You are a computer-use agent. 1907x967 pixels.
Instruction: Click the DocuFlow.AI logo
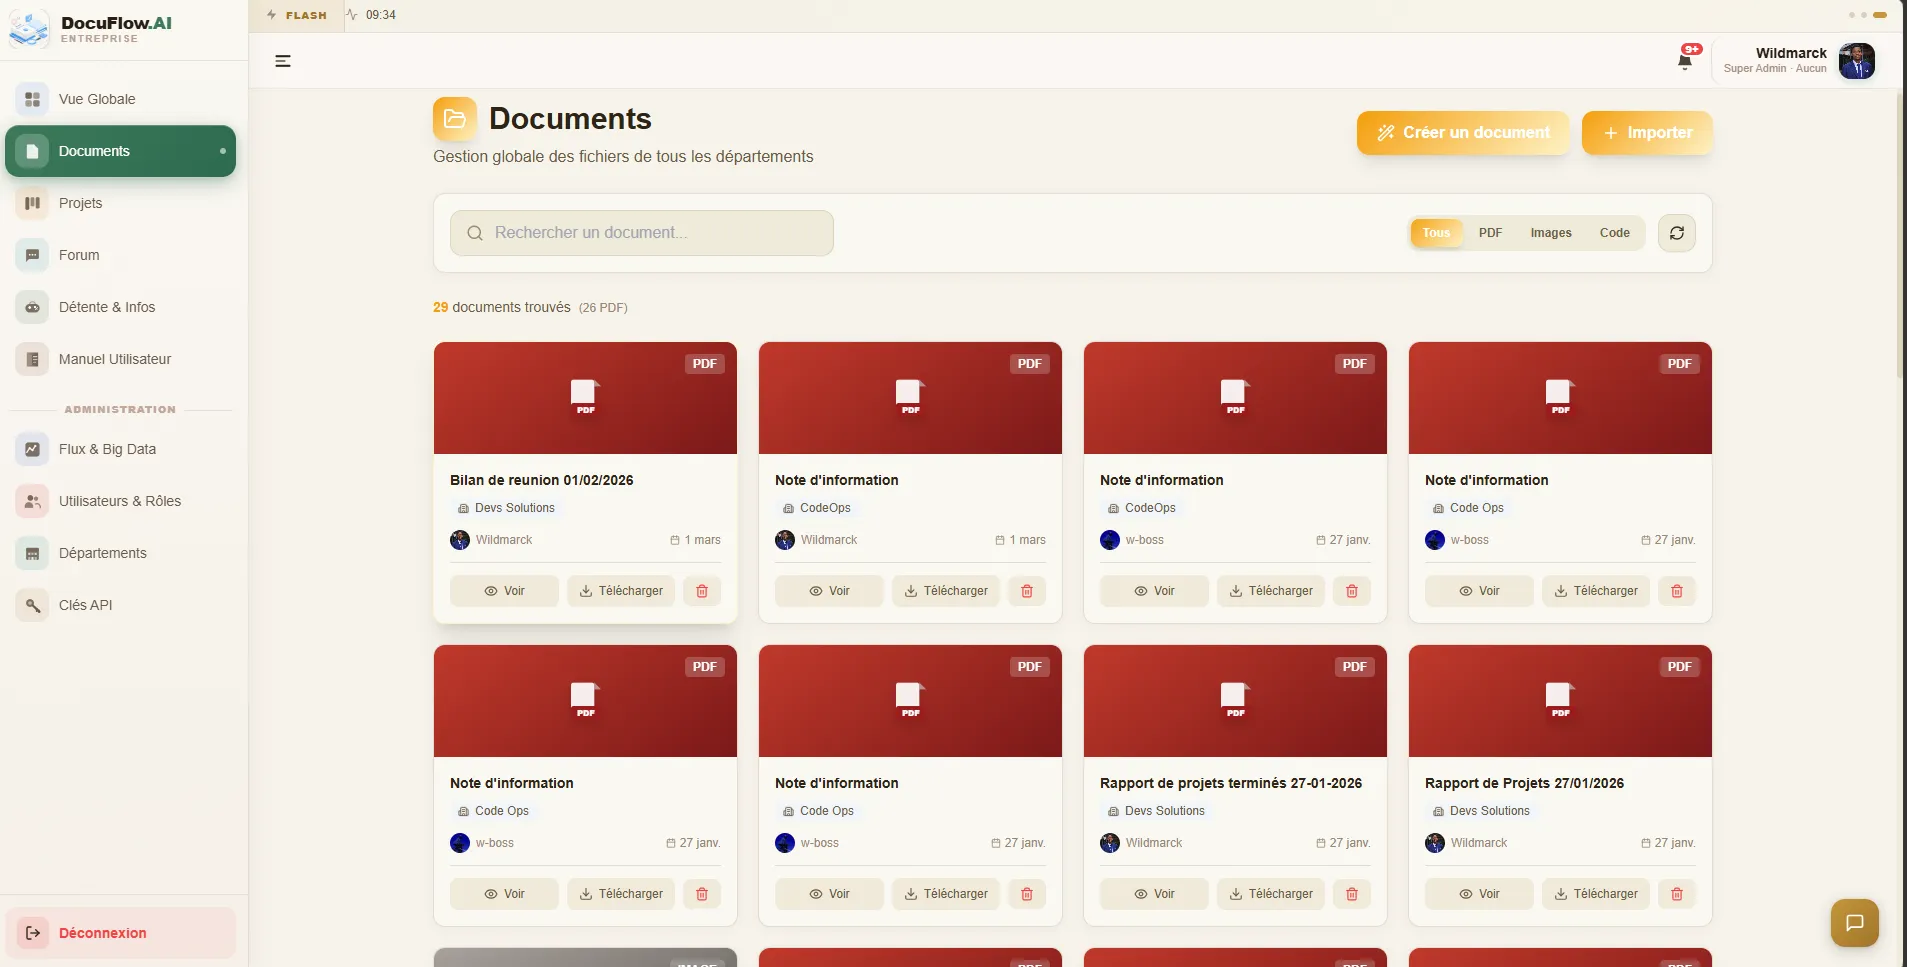(x=28, y=29)
